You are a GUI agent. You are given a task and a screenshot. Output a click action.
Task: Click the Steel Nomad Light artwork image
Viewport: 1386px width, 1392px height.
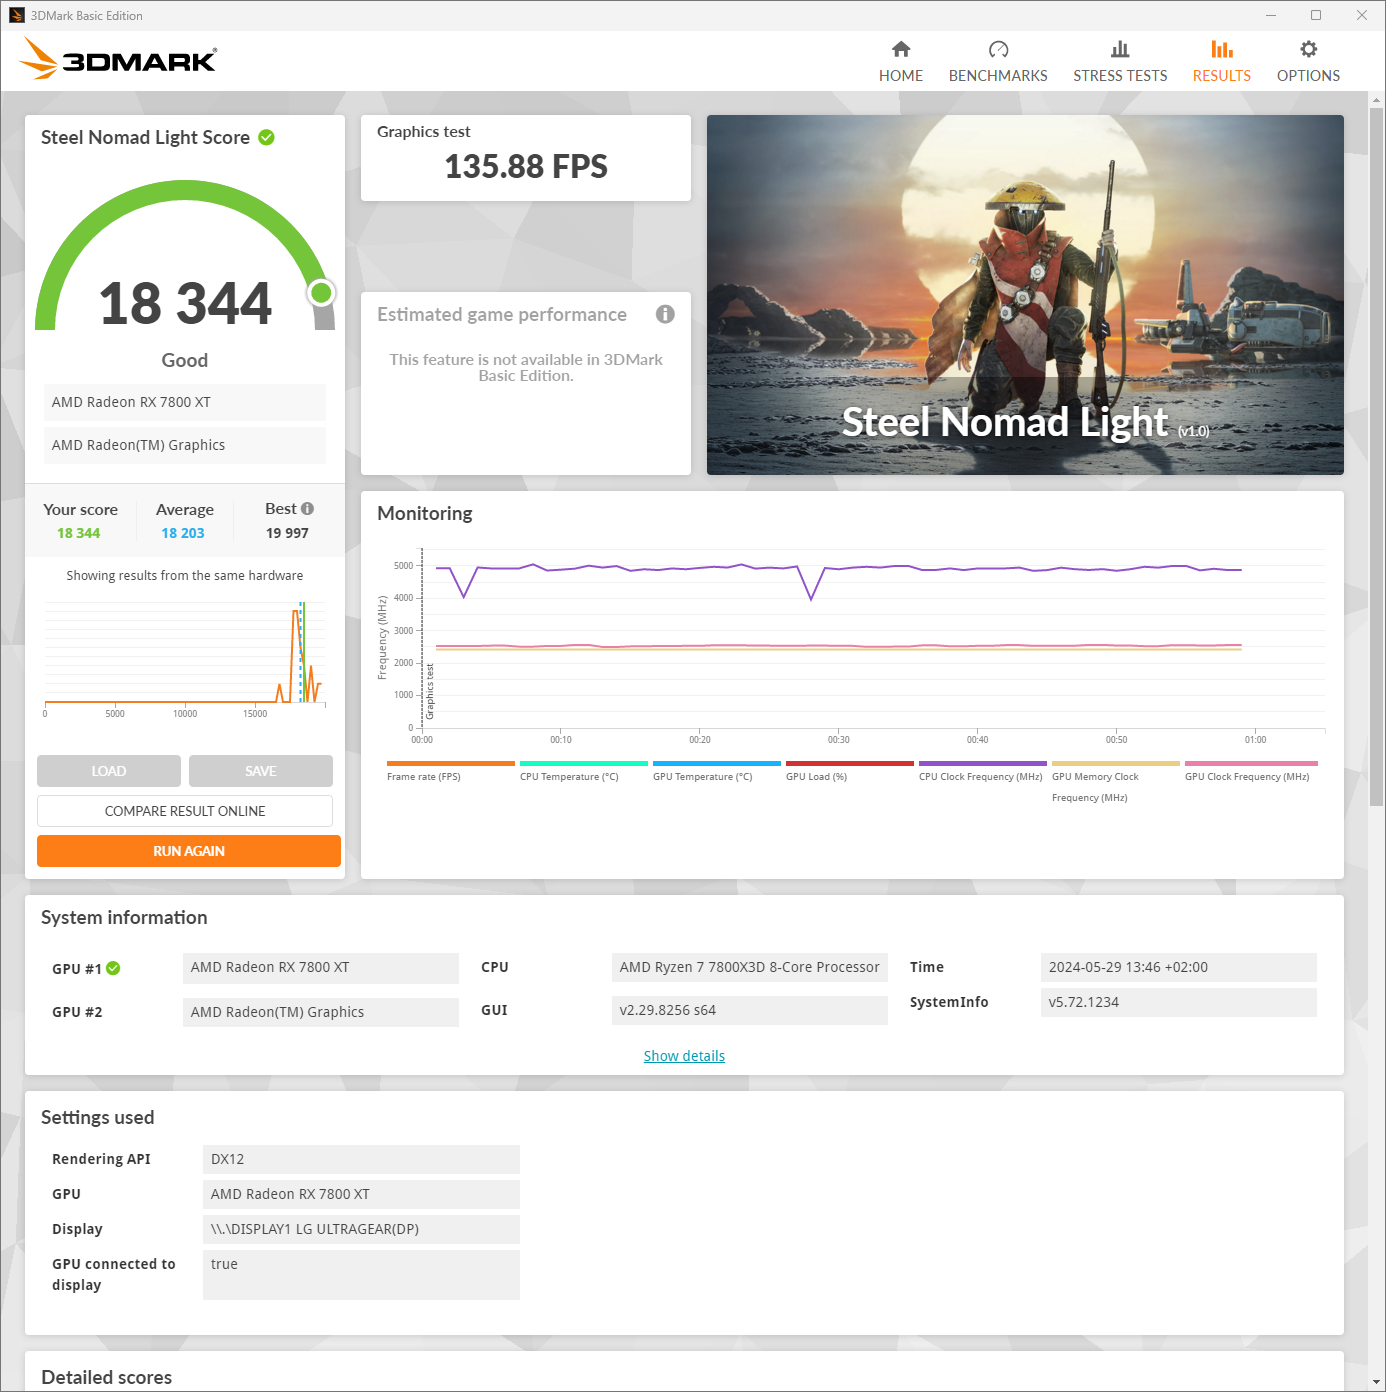(x=1025, y=295)
